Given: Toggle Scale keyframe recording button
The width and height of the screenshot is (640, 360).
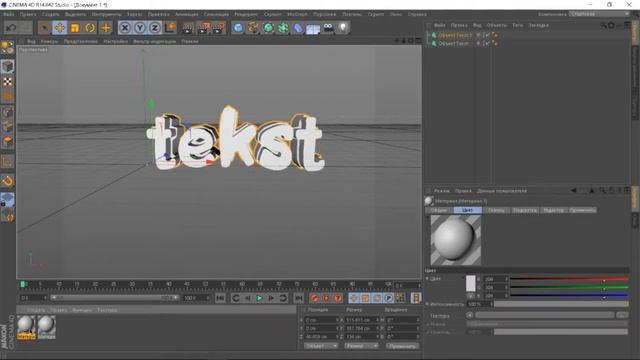Looking at the screenshot, I should tap(365, 298).
